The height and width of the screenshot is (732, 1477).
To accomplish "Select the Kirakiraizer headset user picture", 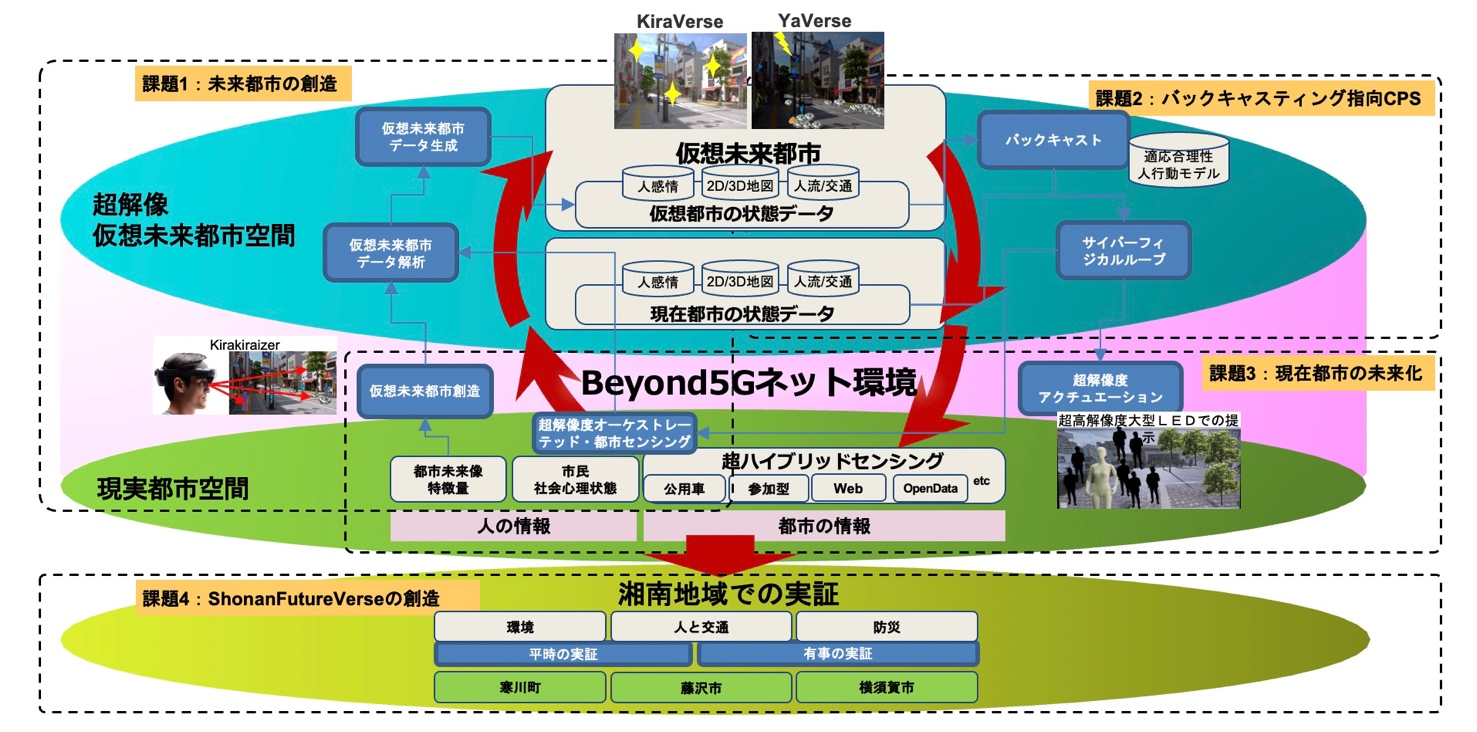I will (243, 376).
